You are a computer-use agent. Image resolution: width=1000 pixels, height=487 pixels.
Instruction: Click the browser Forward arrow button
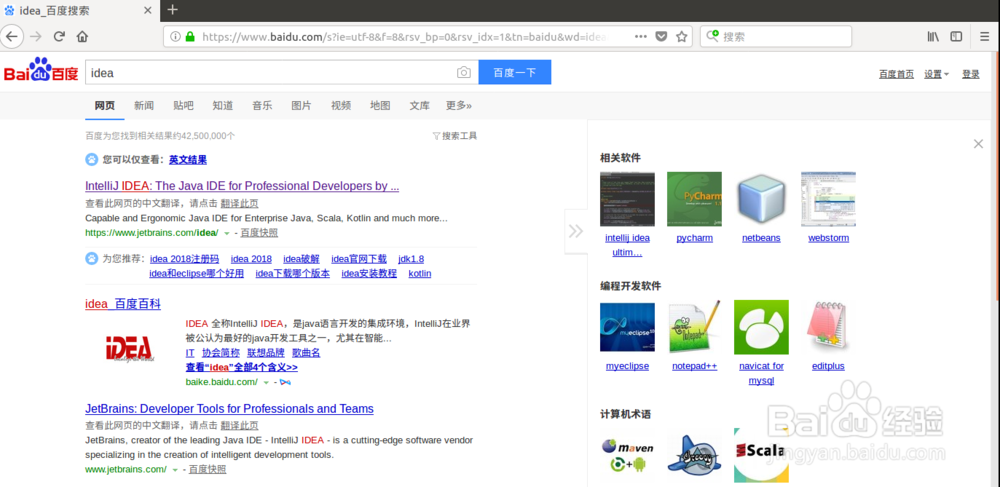click(x=36, y=36)
